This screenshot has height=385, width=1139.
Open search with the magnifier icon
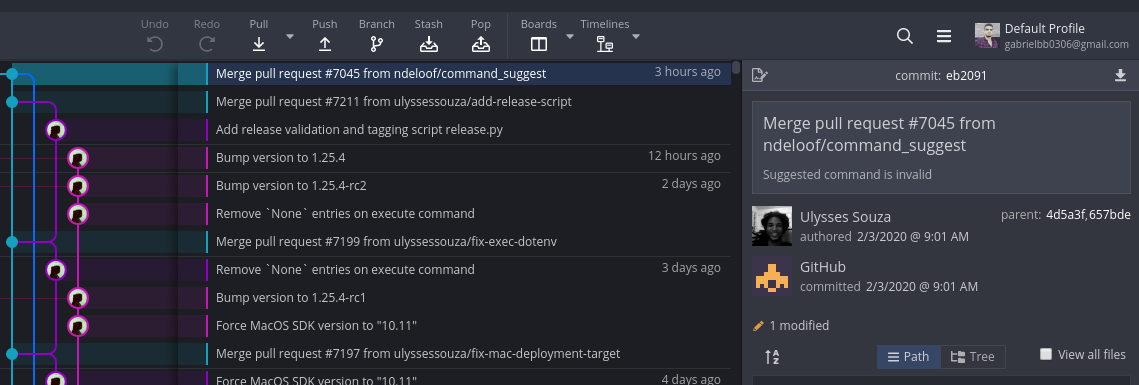point(904,36)
